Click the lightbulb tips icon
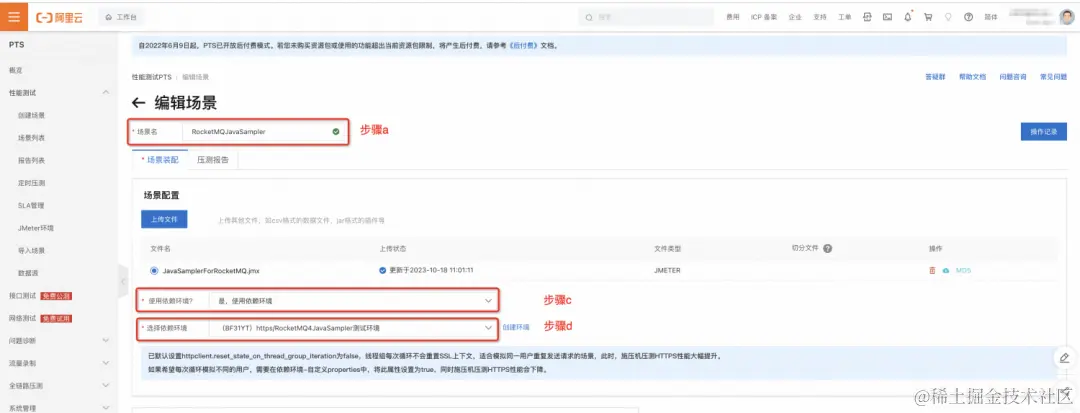This screenshot has width=1080, height=413. 948,17
